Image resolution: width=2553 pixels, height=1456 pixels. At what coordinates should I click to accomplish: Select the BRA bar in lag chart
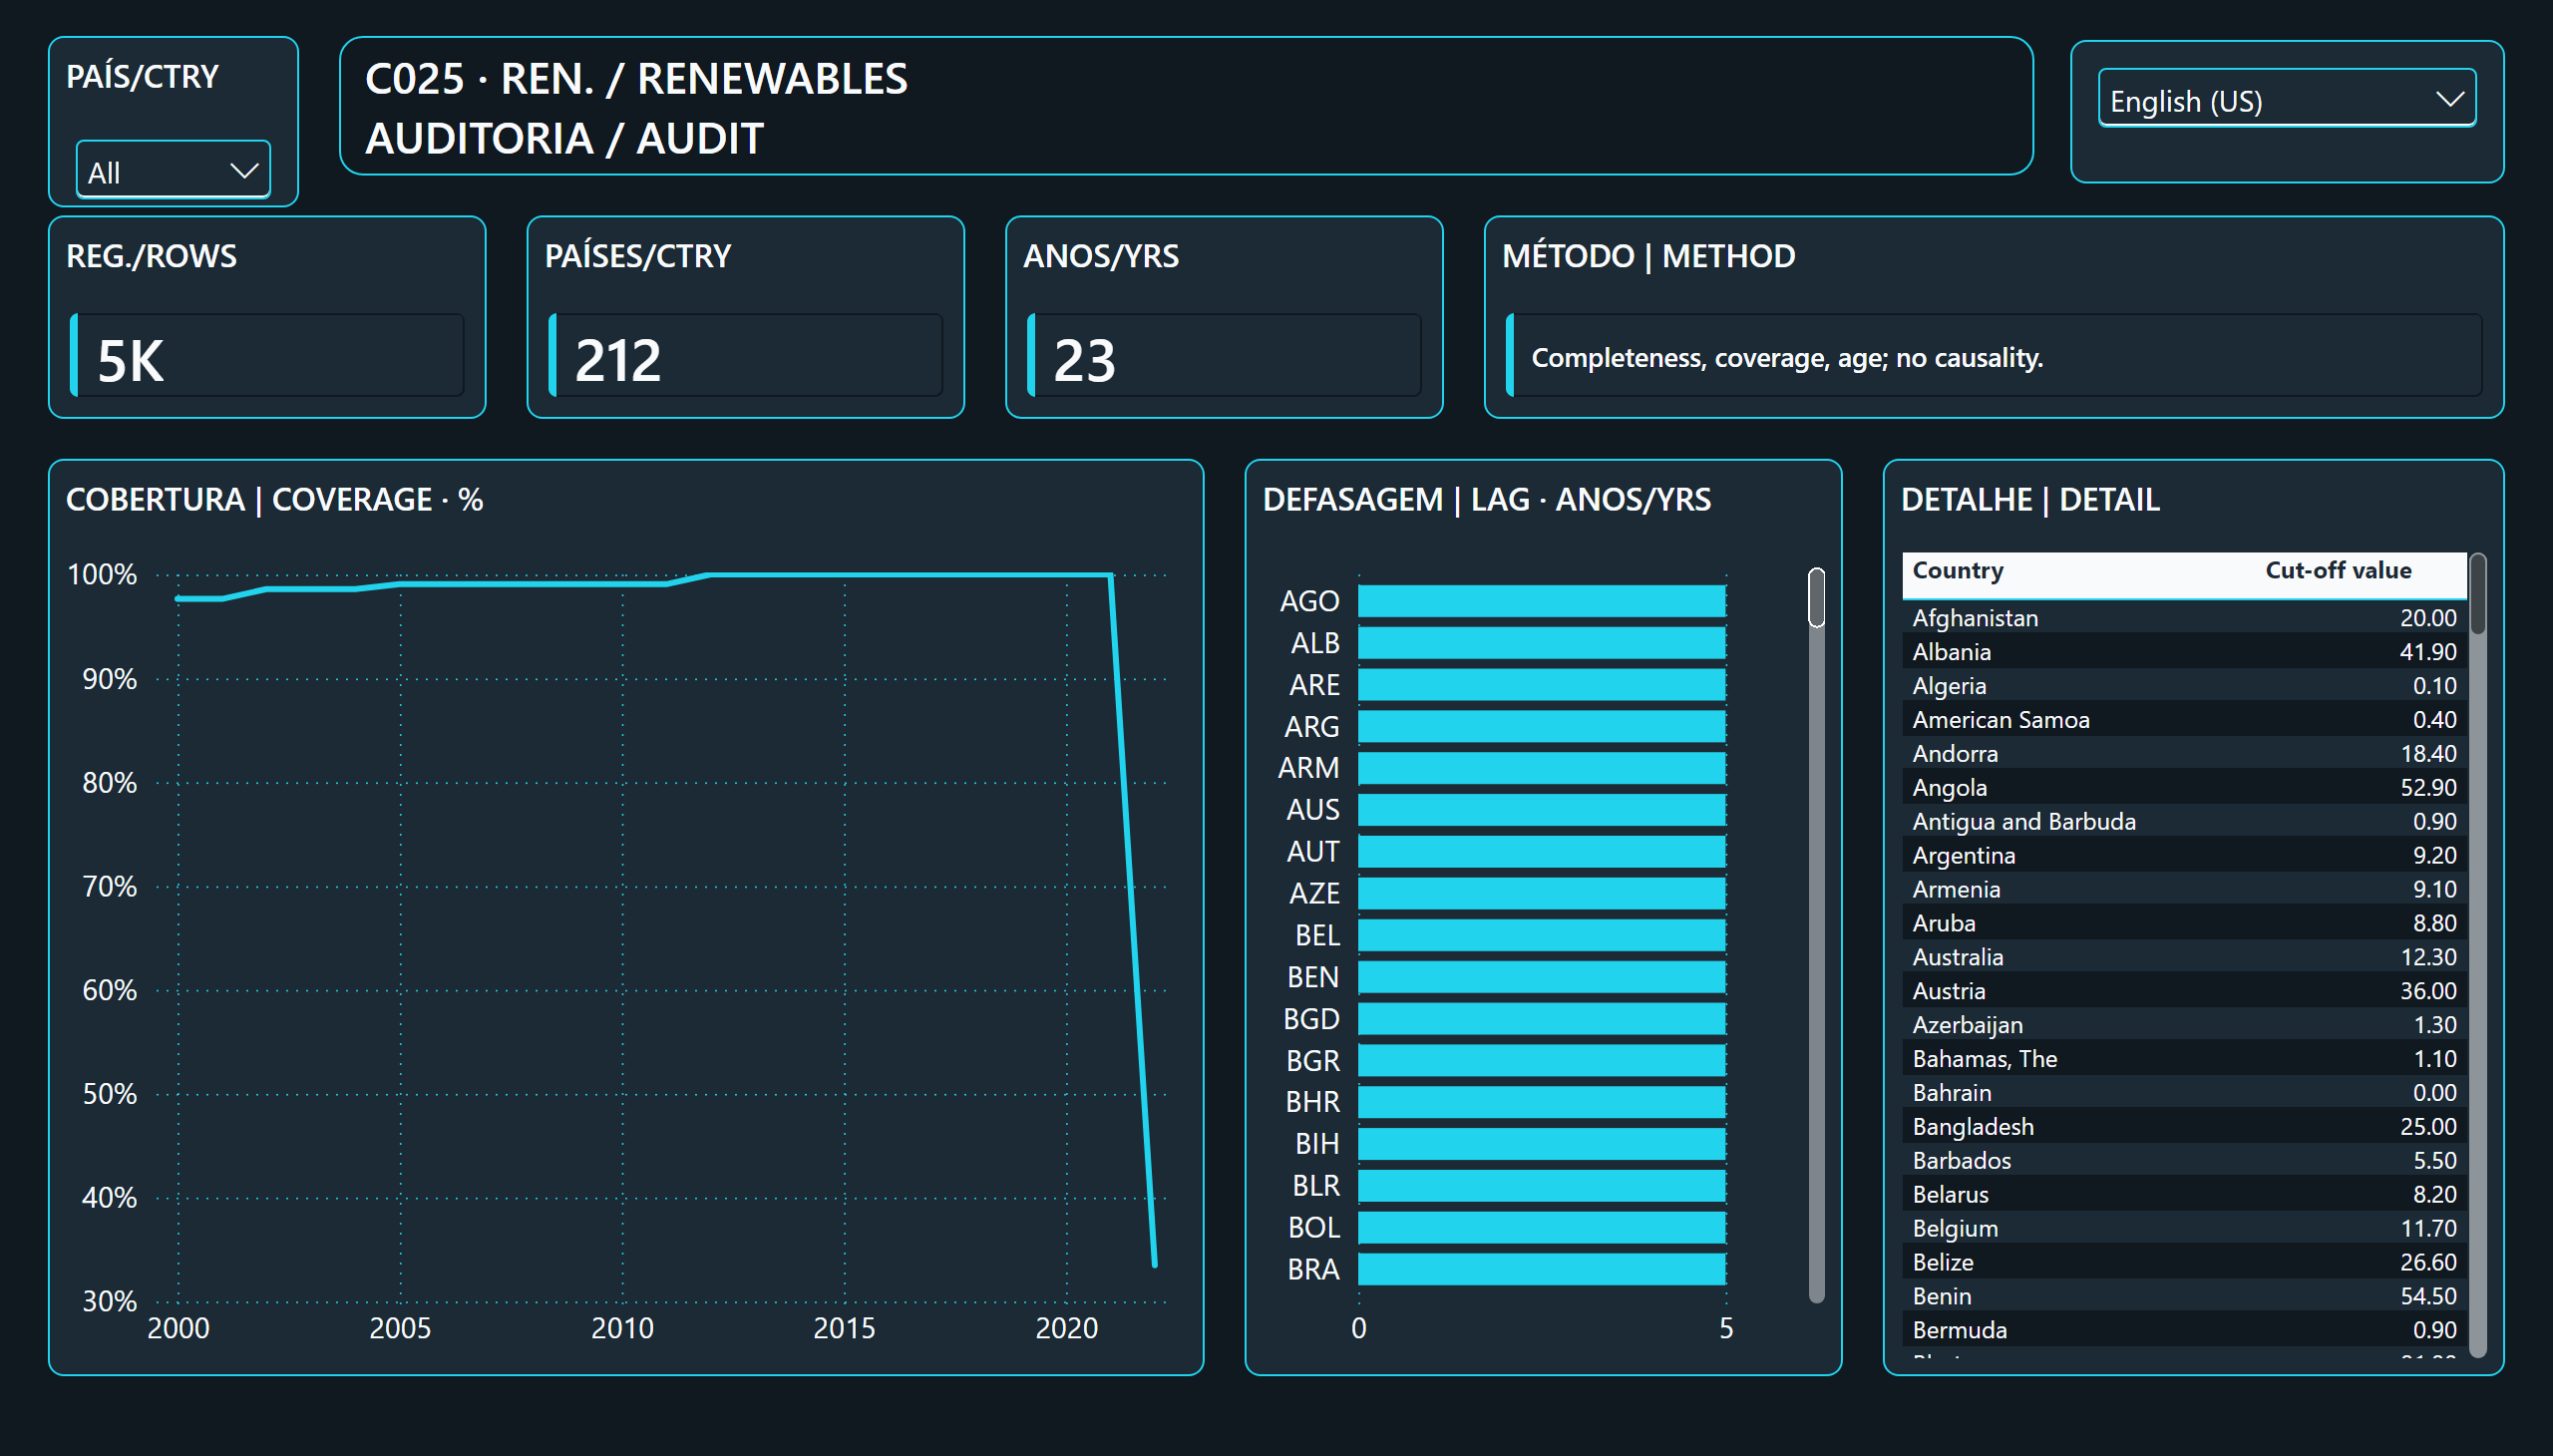(1541, 1269)
